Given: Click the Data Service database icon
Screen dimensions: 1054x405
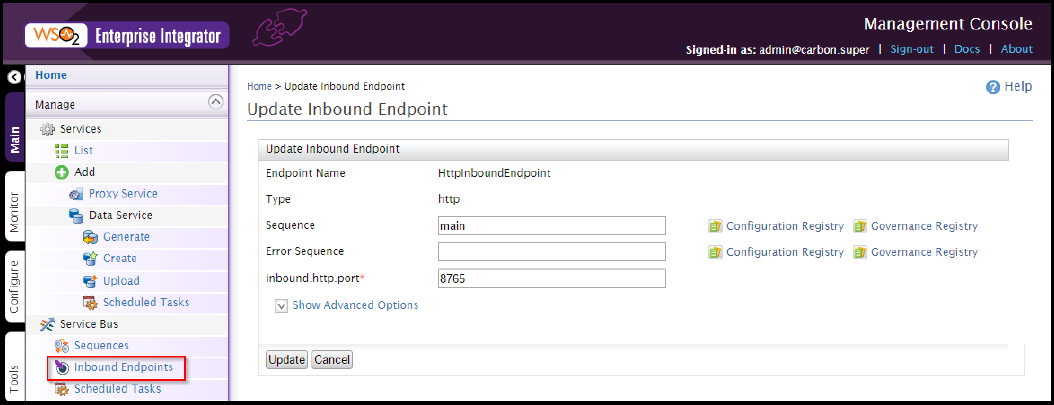Looking at the screenshot, I should coord(76,216).
